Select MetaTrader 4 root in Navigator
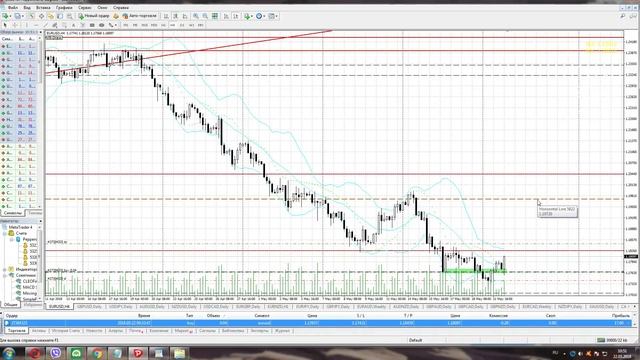The width and height of the screenshot is (640, 360). (x=20, y=227)
